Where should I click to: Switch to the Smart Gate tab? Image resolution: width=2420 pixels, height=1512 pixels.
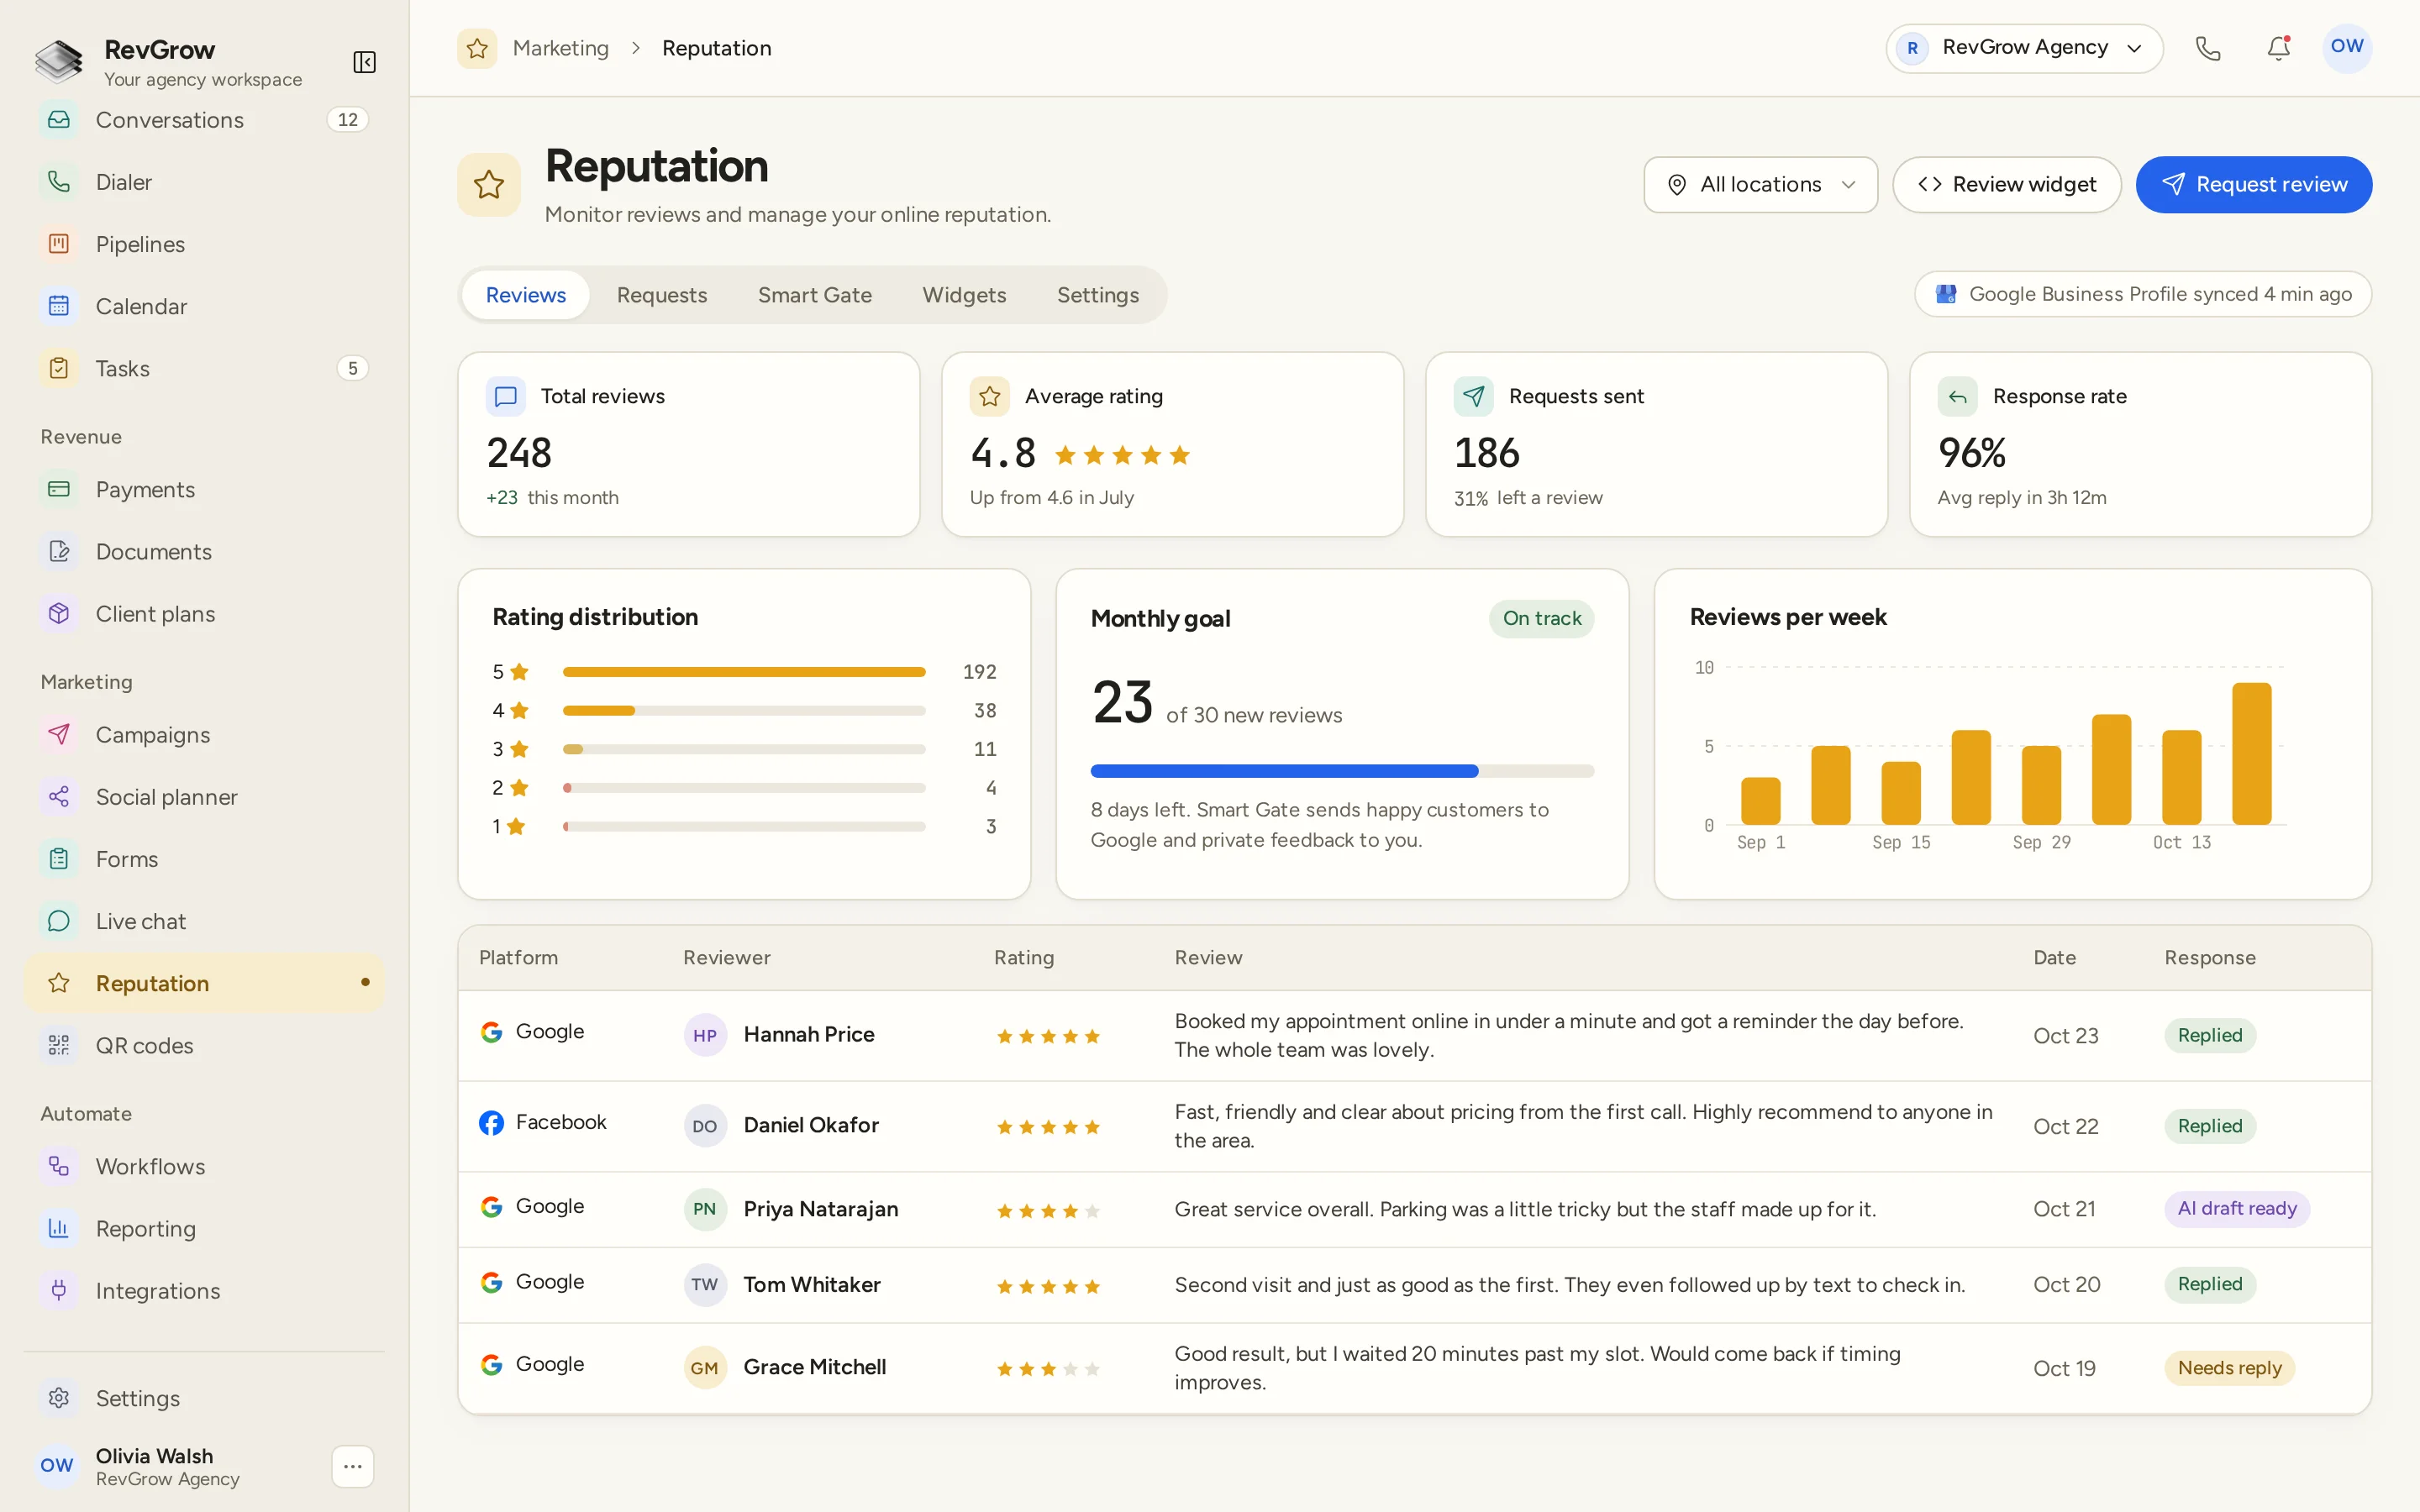pos(814,295)
